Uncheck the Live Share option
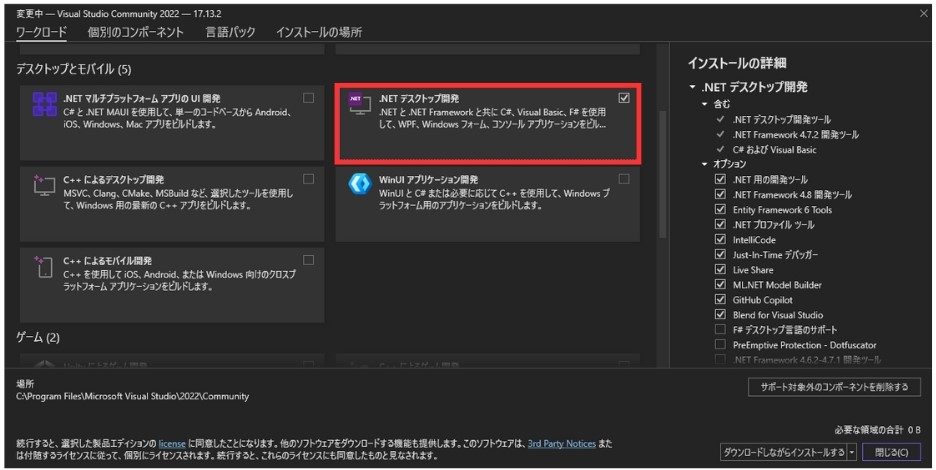936x470 pixels. point(721,269)
